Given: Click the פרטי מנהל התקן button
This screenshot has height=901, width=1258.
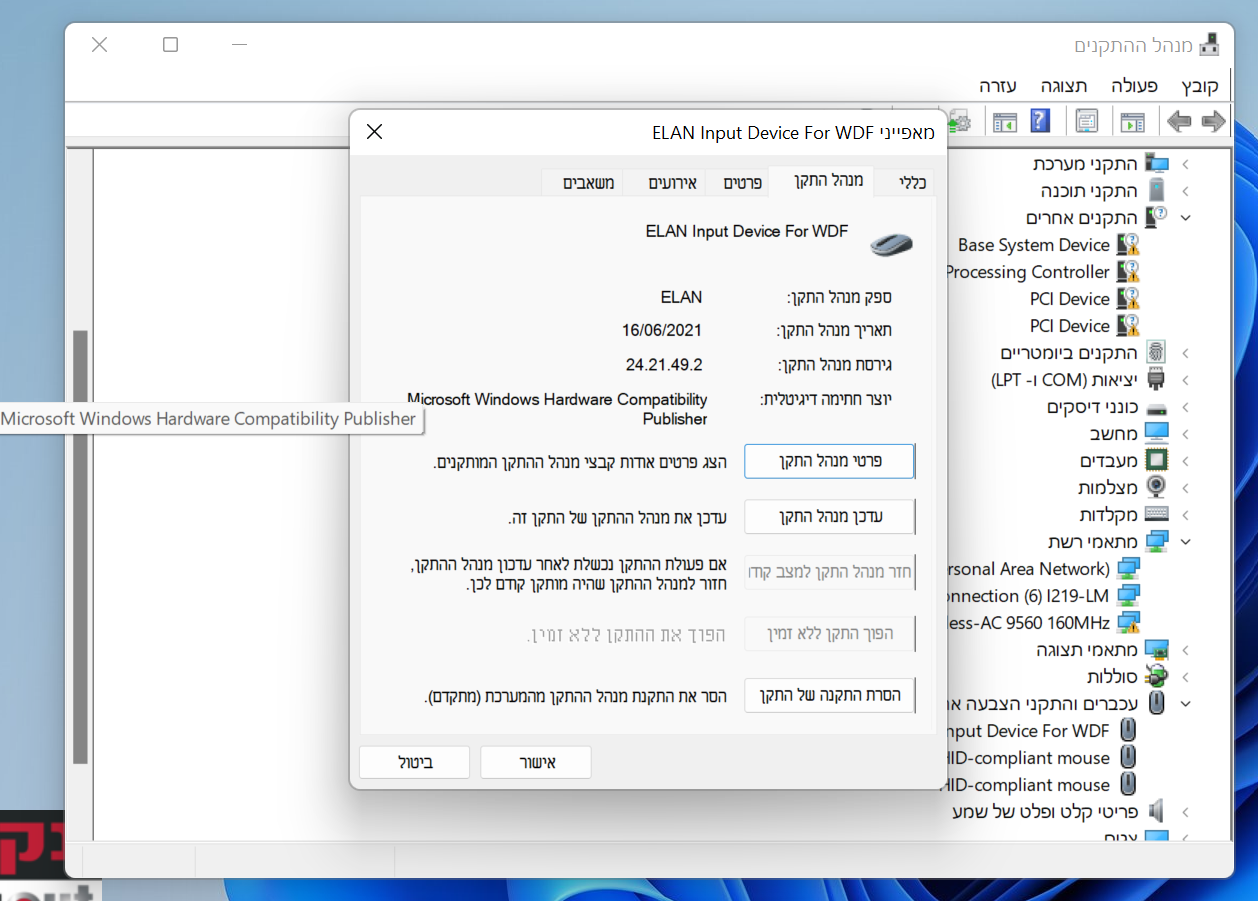Looking at the screenshot, I should pos(829,461).
